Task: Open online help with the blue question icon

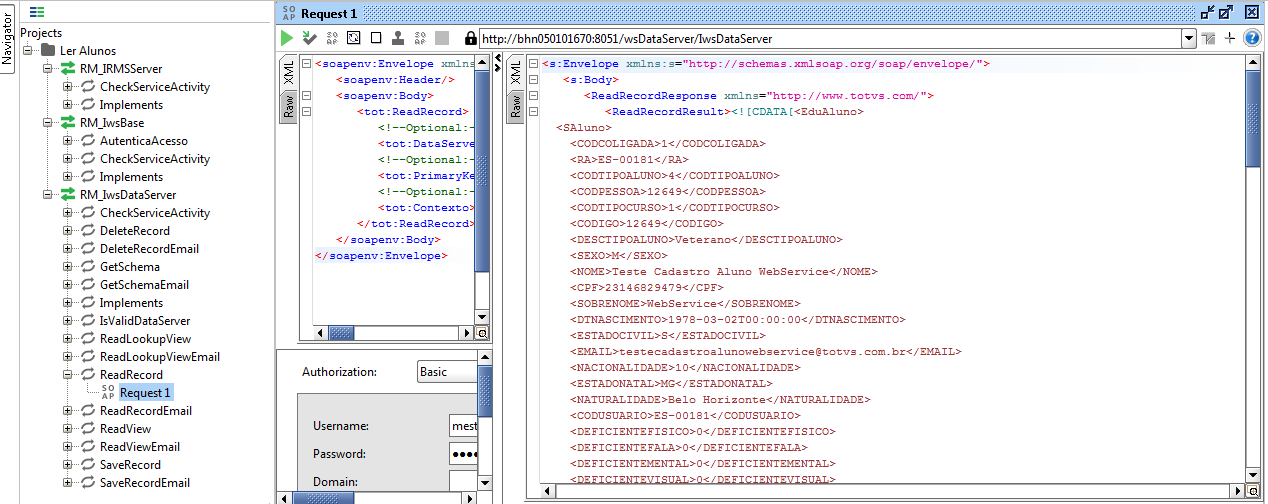Action: click(x=1251, y=38)
